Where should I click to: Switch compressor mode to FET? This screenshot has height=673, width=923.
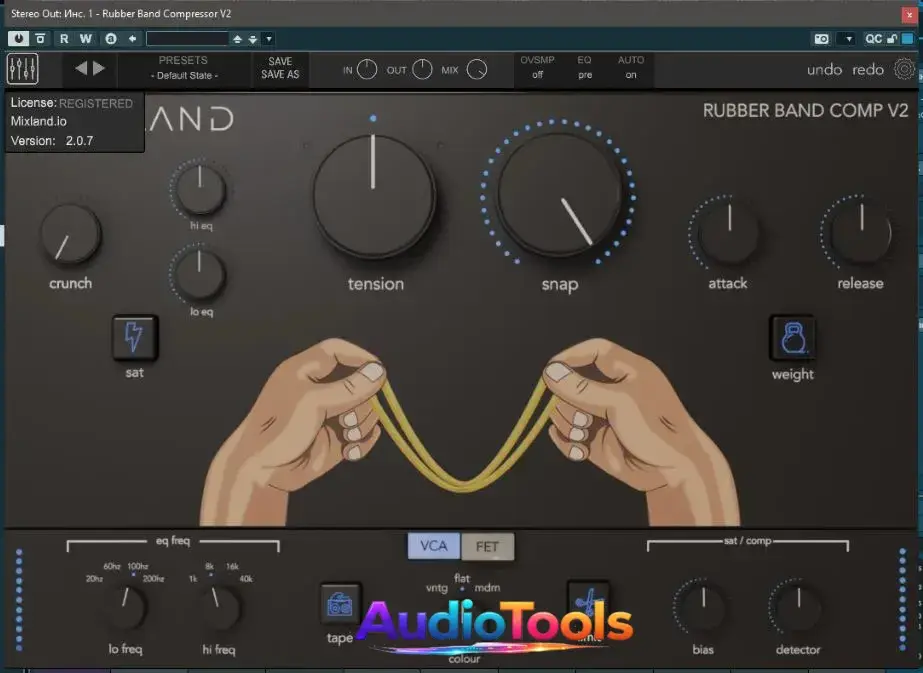(487, 547)
